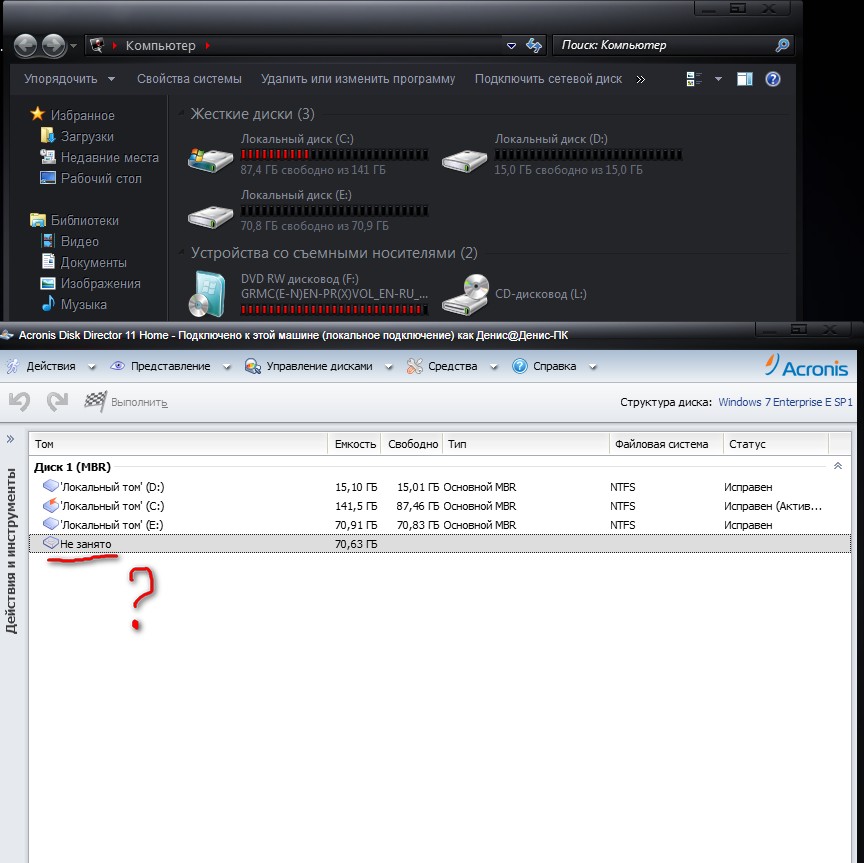
Task: Sort volumes by the Статус column header
Action: click(x=775, y=444)
